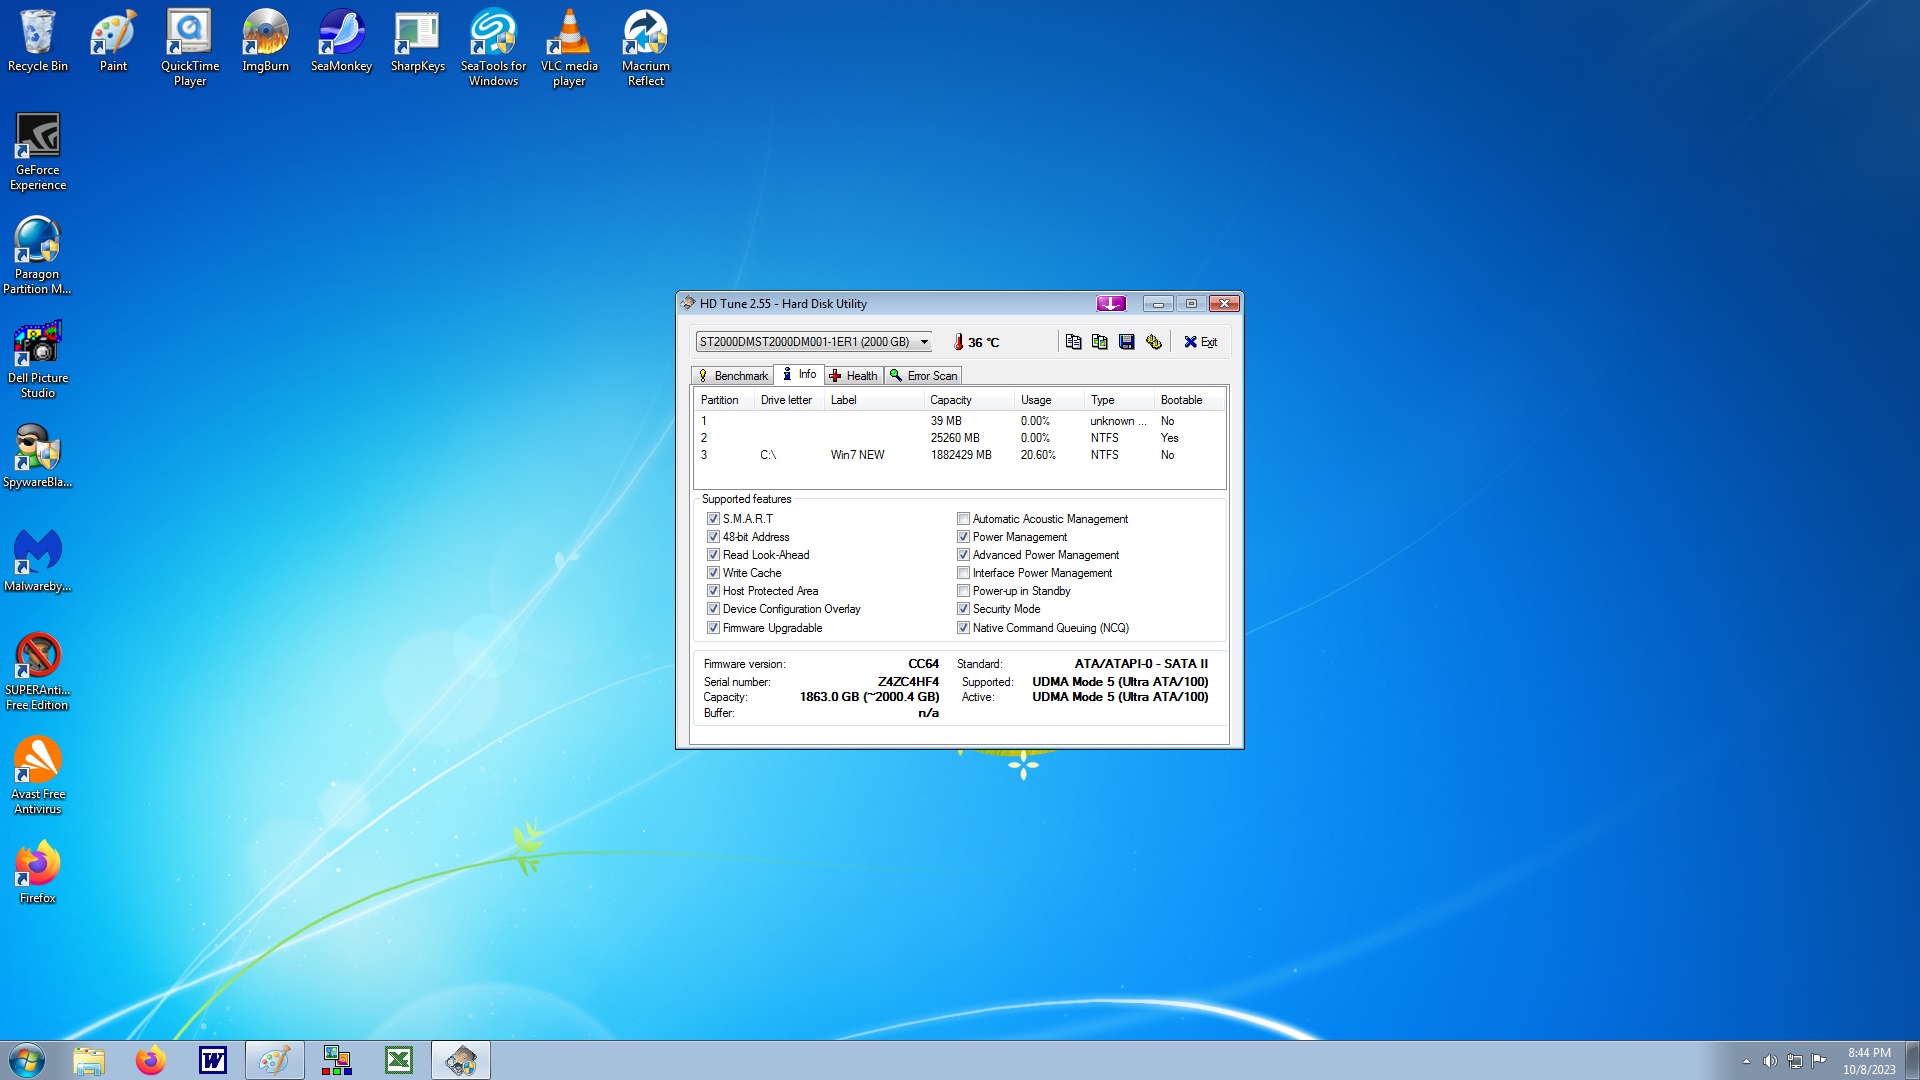Click the copy screenshot to clipboard icon
Viewport: 1920px width, 1080px height.
click(1100, 342)
